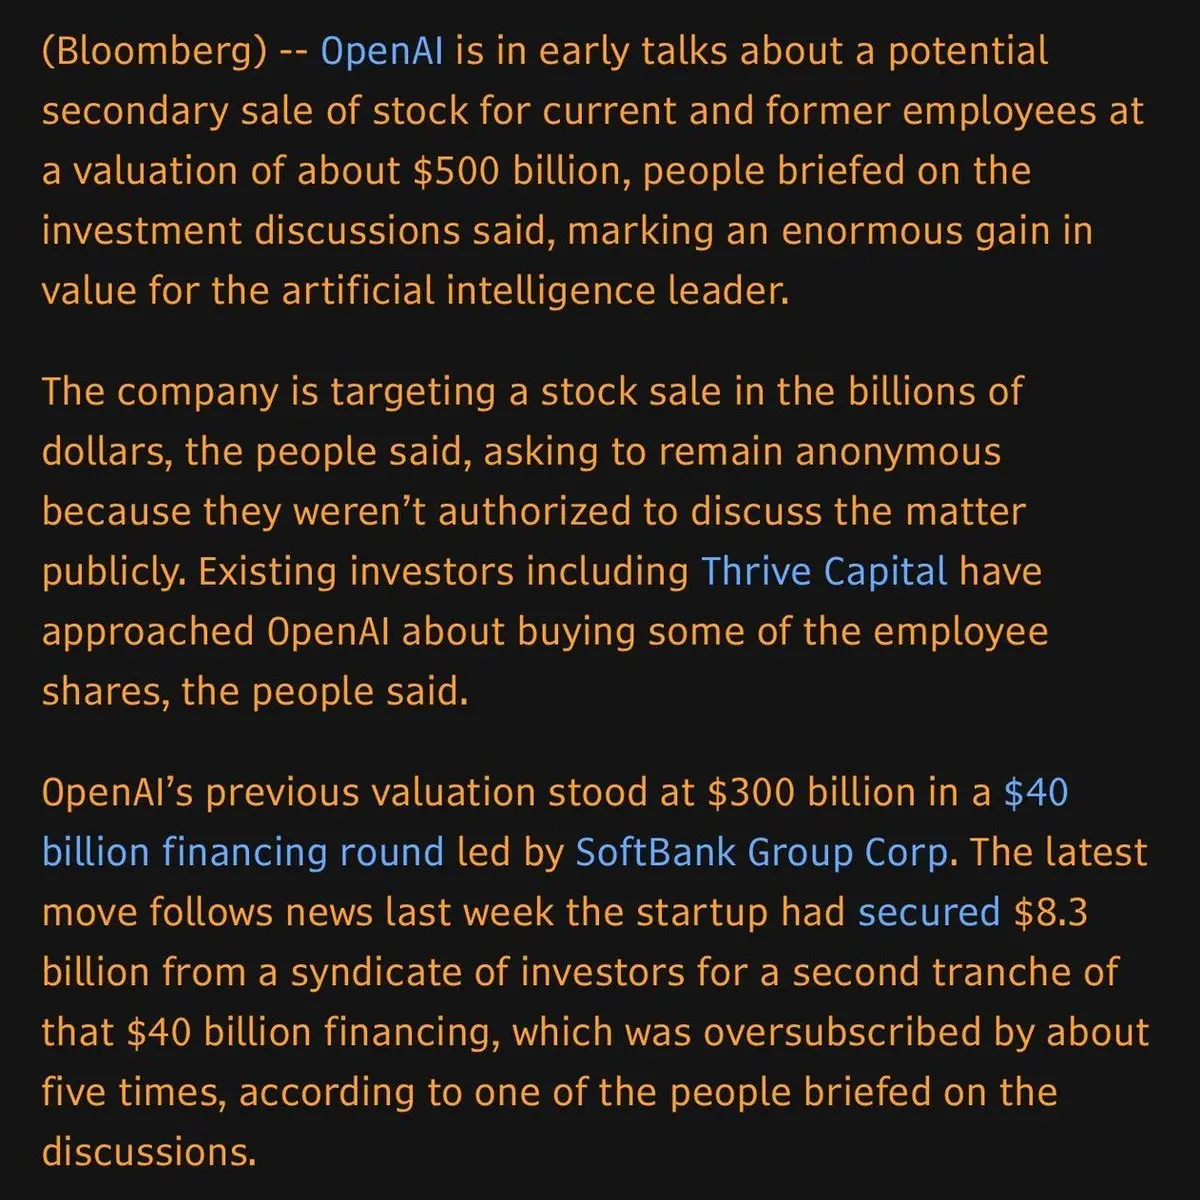
Task: Click the words 'five times'
Action: (x=134, y=1092)
